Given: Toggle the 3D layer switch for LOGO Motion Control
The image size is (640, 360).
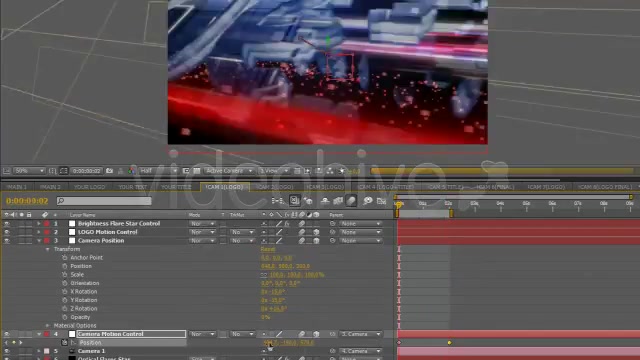Looking at the screenshot, I should pyautogui.click(x=316, y=232).
